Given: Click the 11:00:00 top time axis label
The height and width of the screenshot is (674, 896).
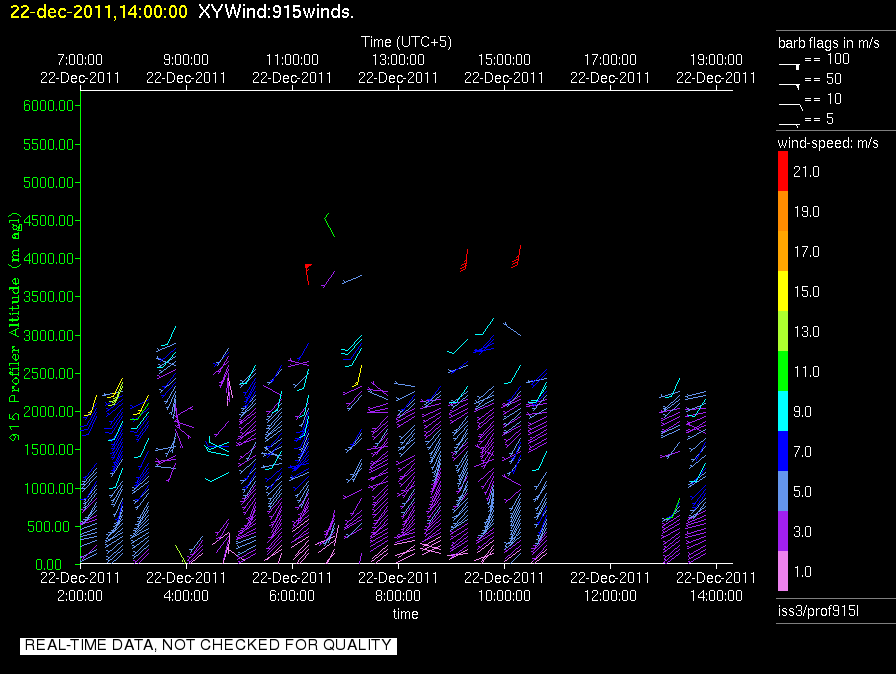Looking at the screenshot, I should pyautogui.click(x=292, y=60).
